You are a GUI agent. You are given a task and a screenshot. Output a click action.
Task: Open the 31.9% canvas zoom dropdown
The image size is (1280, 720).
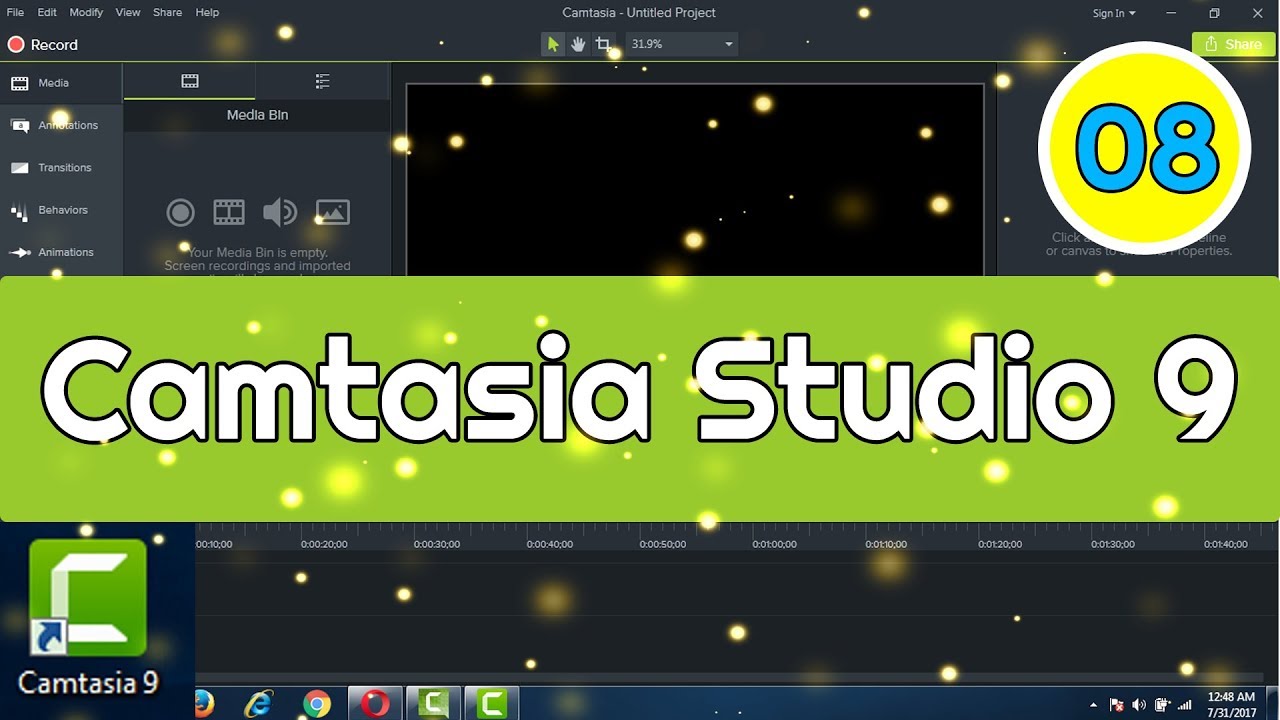tap(682, 44)
